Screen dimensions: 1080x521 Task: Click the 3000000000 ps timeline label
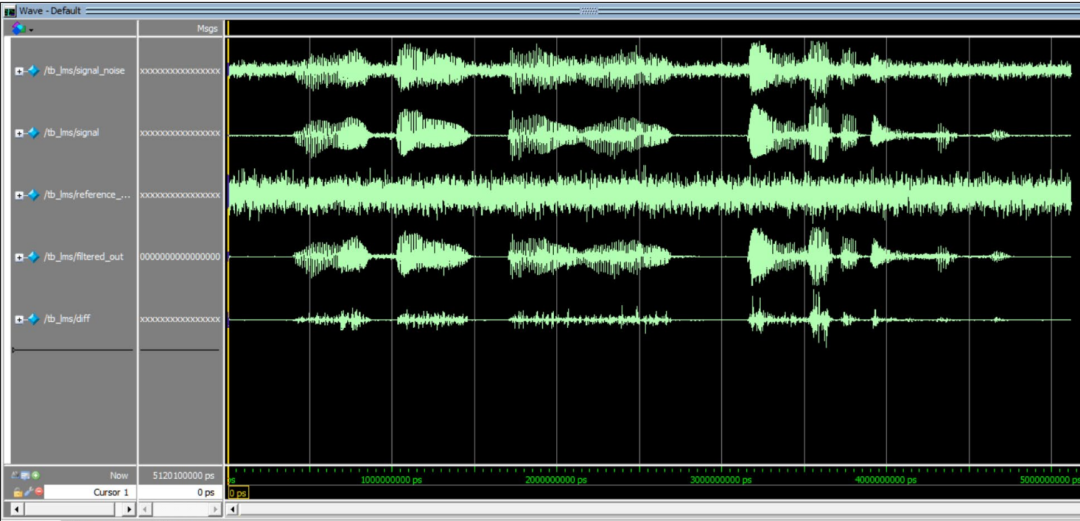[x=720, y=480]
